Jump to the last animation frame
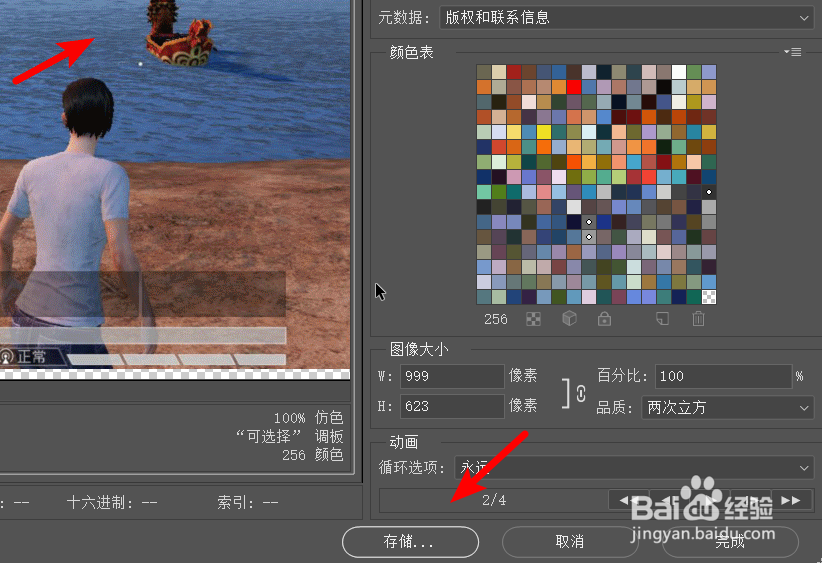The image size is (822, 563). point(791,500)
